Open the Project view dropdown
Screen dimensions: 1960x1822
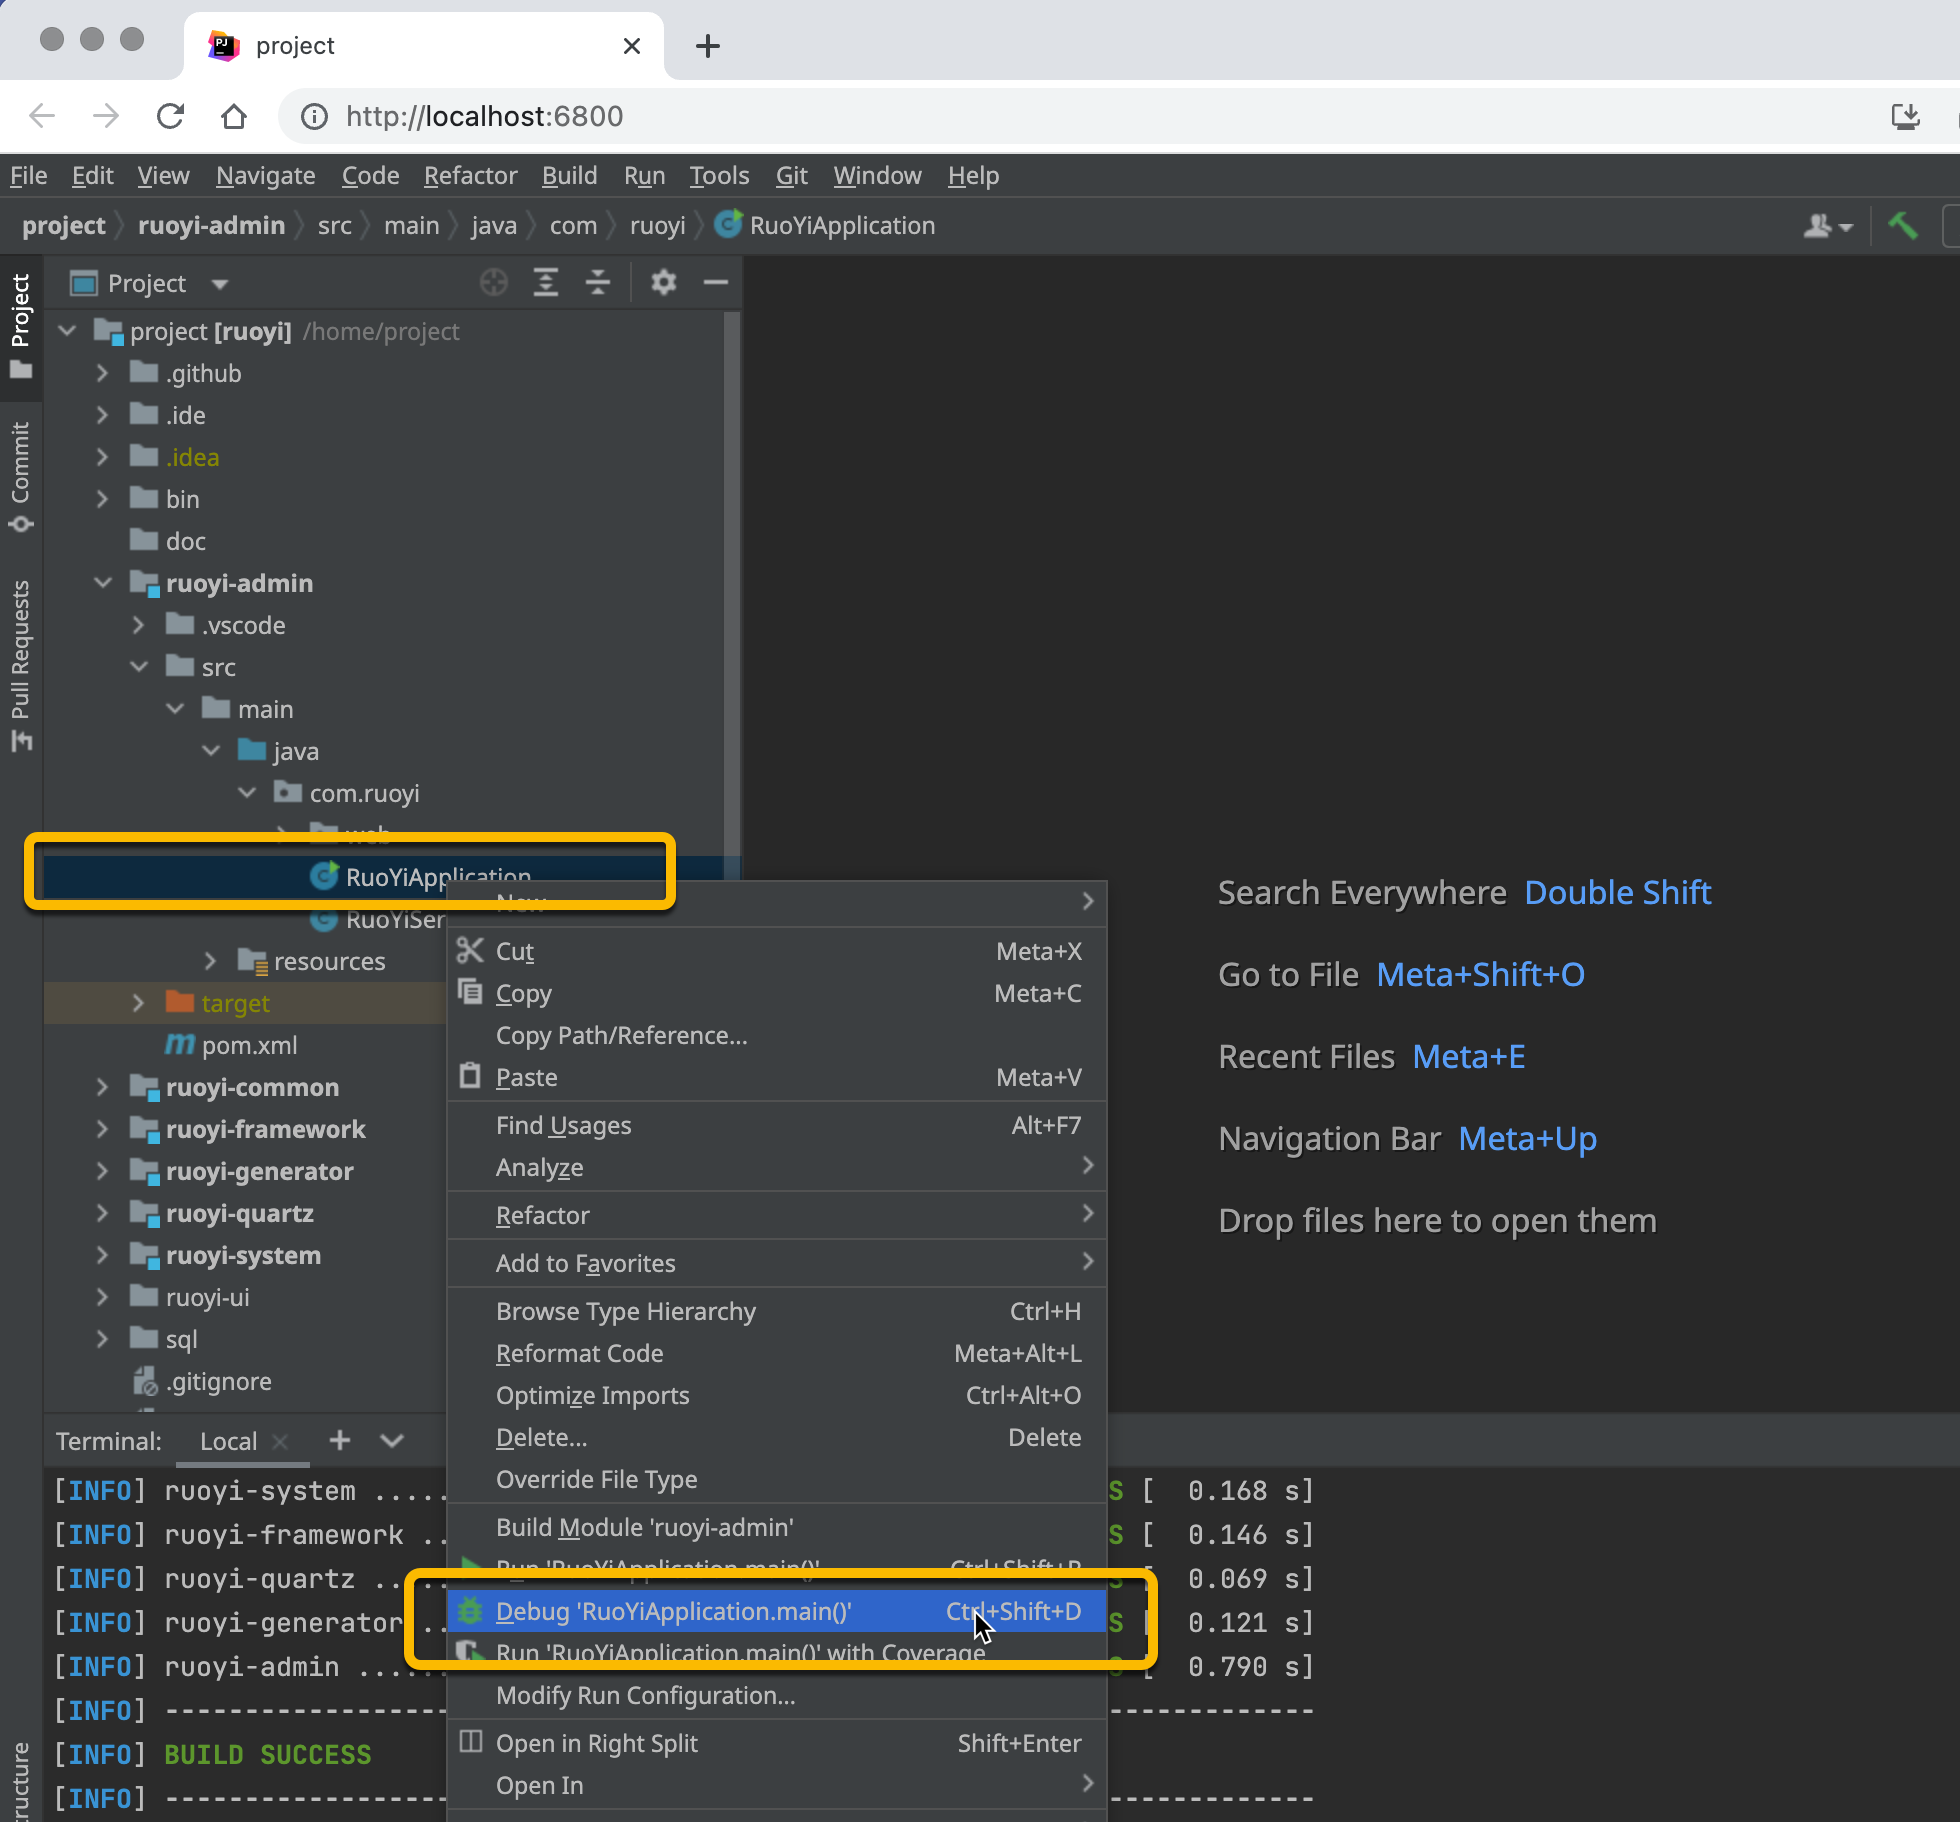tap(220, 284)
